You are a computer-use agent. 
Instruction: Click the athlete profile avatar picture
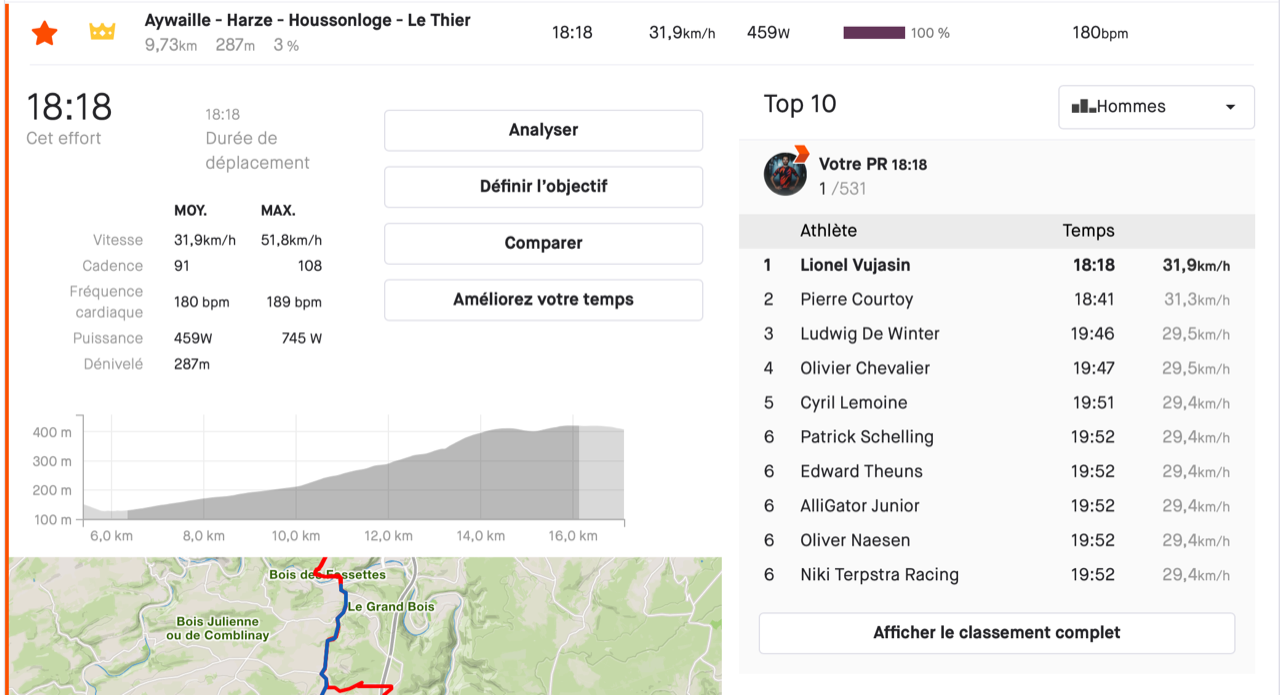[785, 174]
